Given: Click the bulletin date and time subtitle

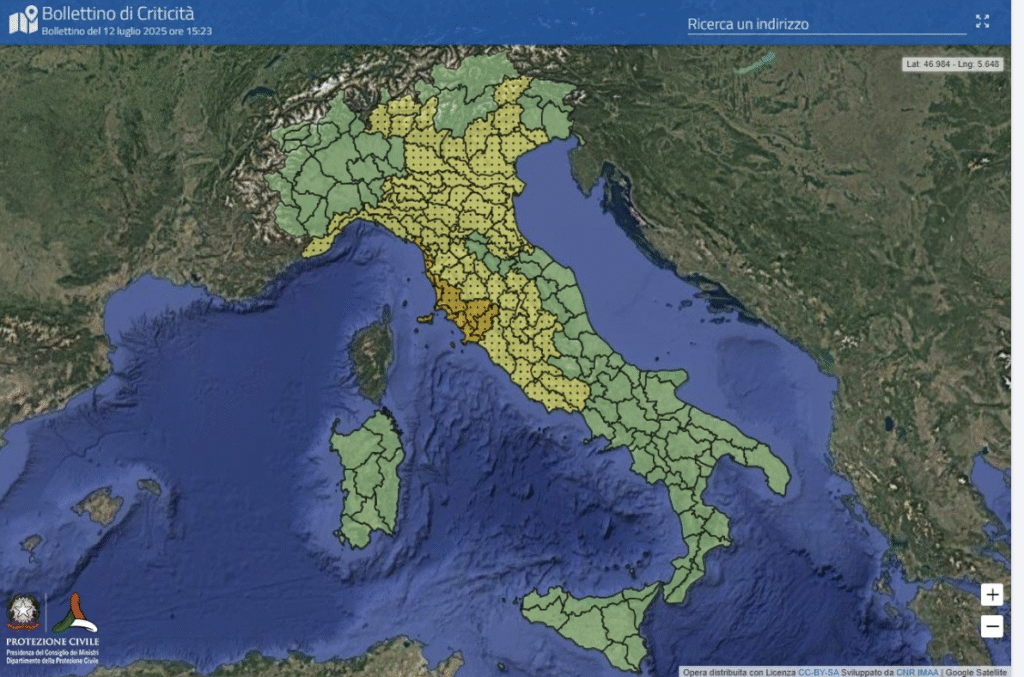Looking at the screenshot, I should coord(126,31).
